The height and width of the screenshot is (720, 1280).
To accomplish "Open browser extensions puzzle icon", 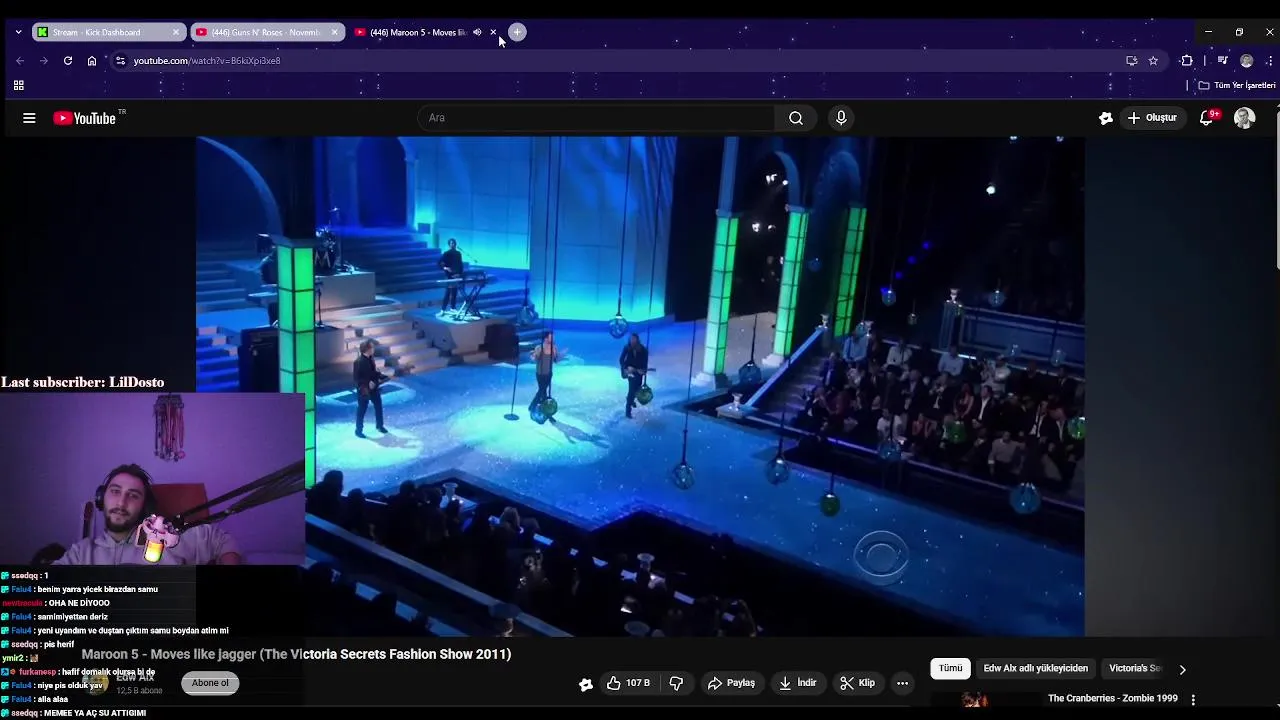I will (x=1187, y=61).
